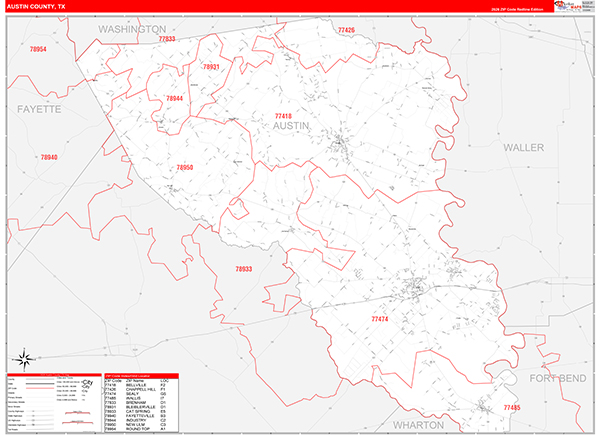
Task: Click the 77418 ZIP code label
Action: 283,116
